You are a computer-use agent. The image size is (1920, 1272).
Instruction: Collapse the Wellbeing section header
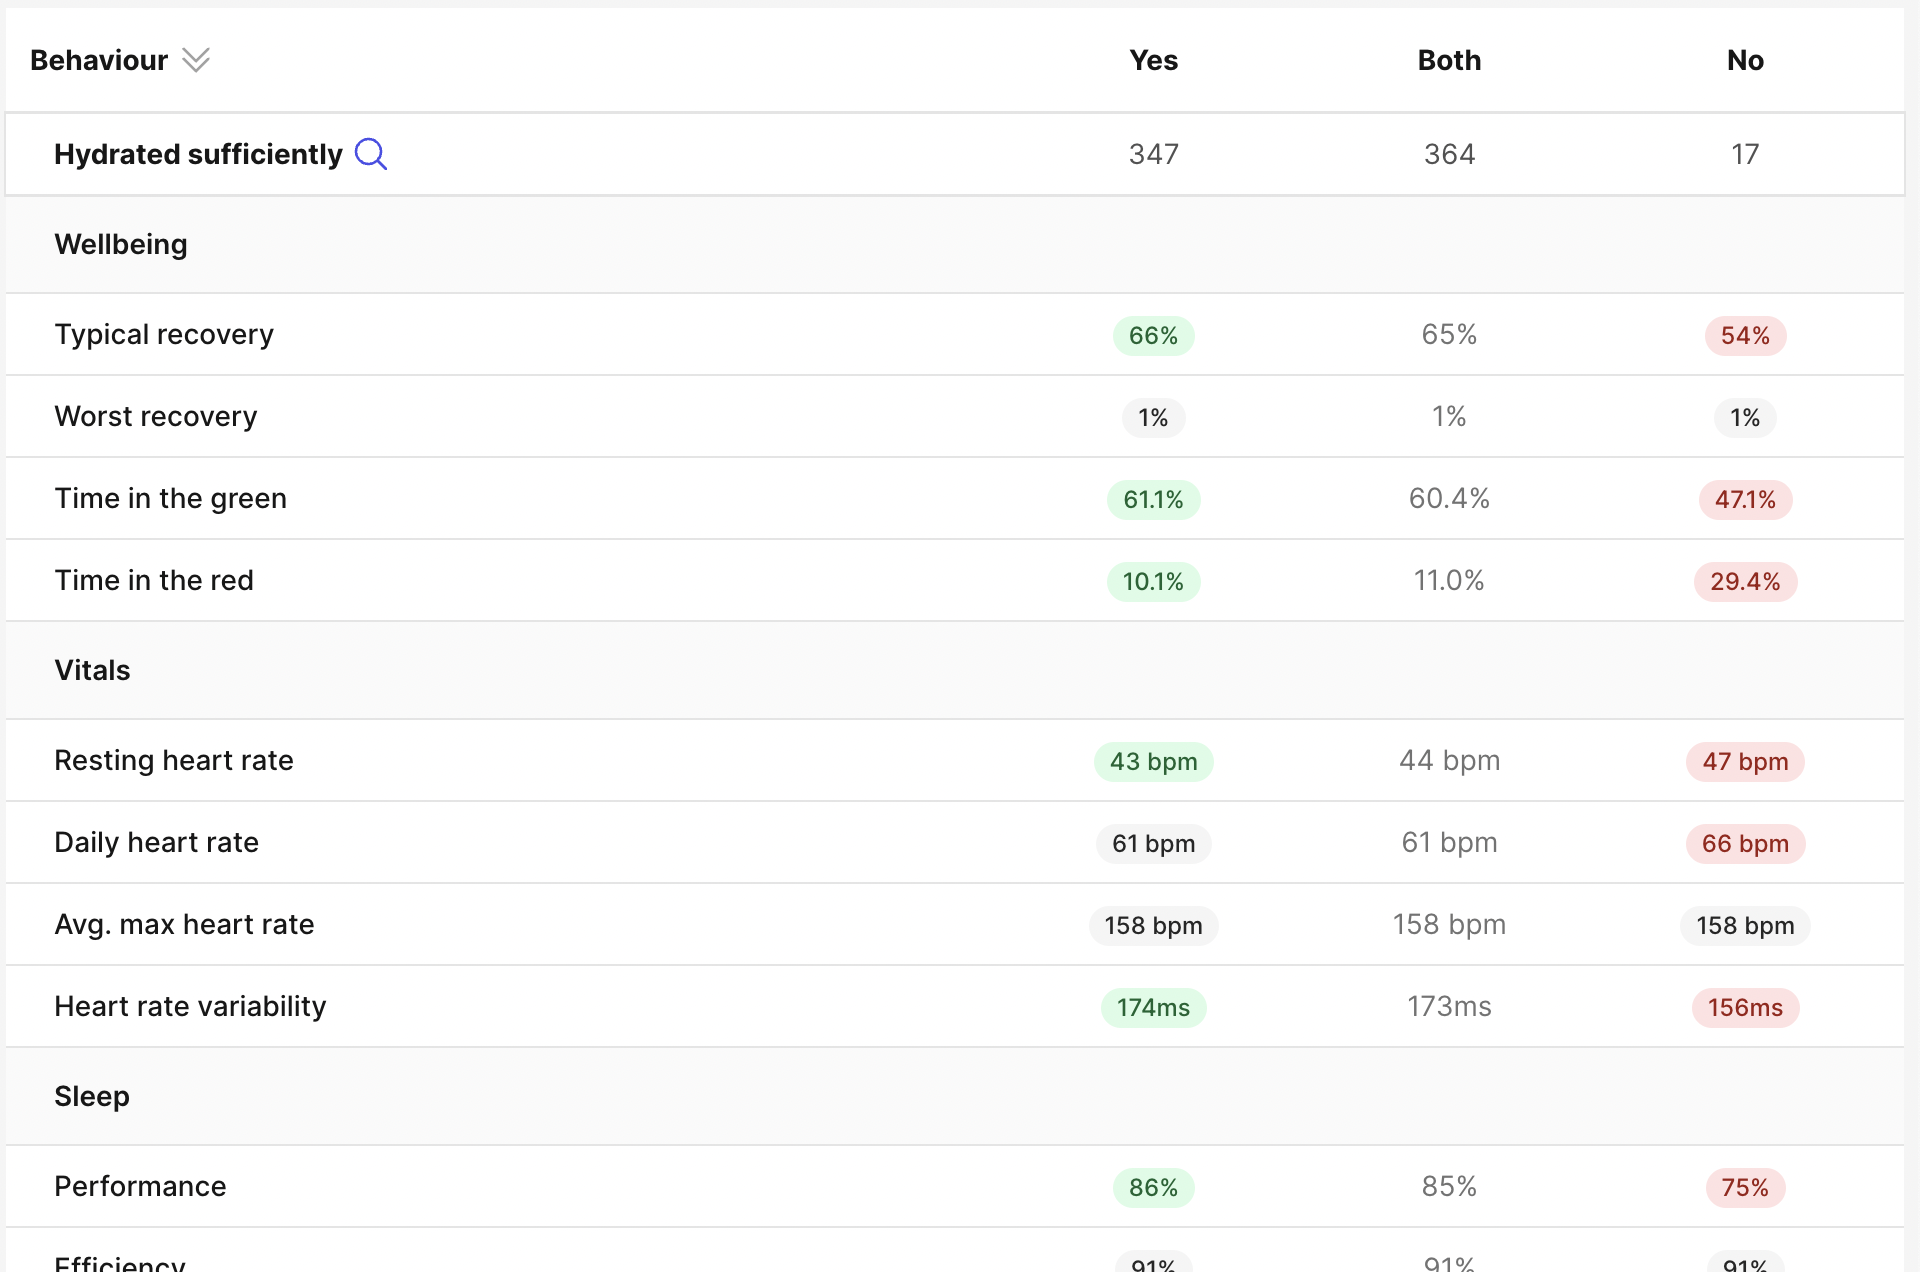[x=955, y=244]
